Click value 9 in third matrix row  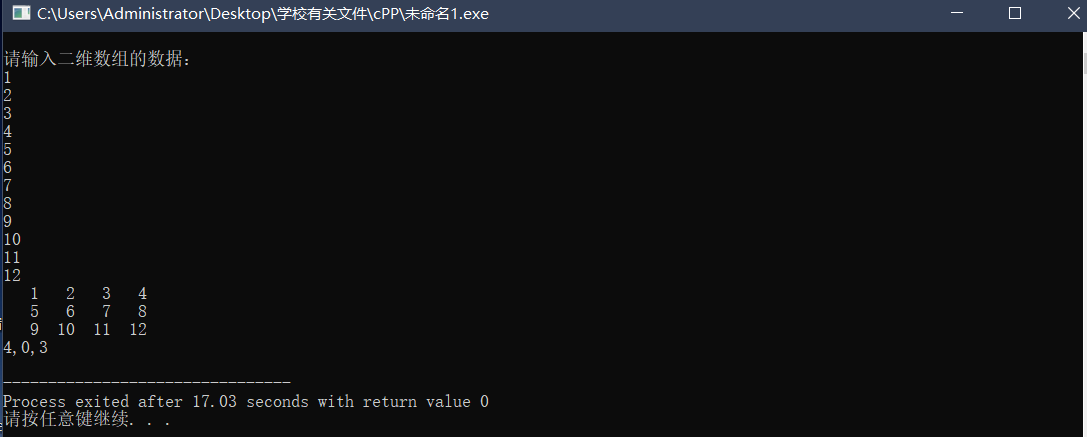34,329
